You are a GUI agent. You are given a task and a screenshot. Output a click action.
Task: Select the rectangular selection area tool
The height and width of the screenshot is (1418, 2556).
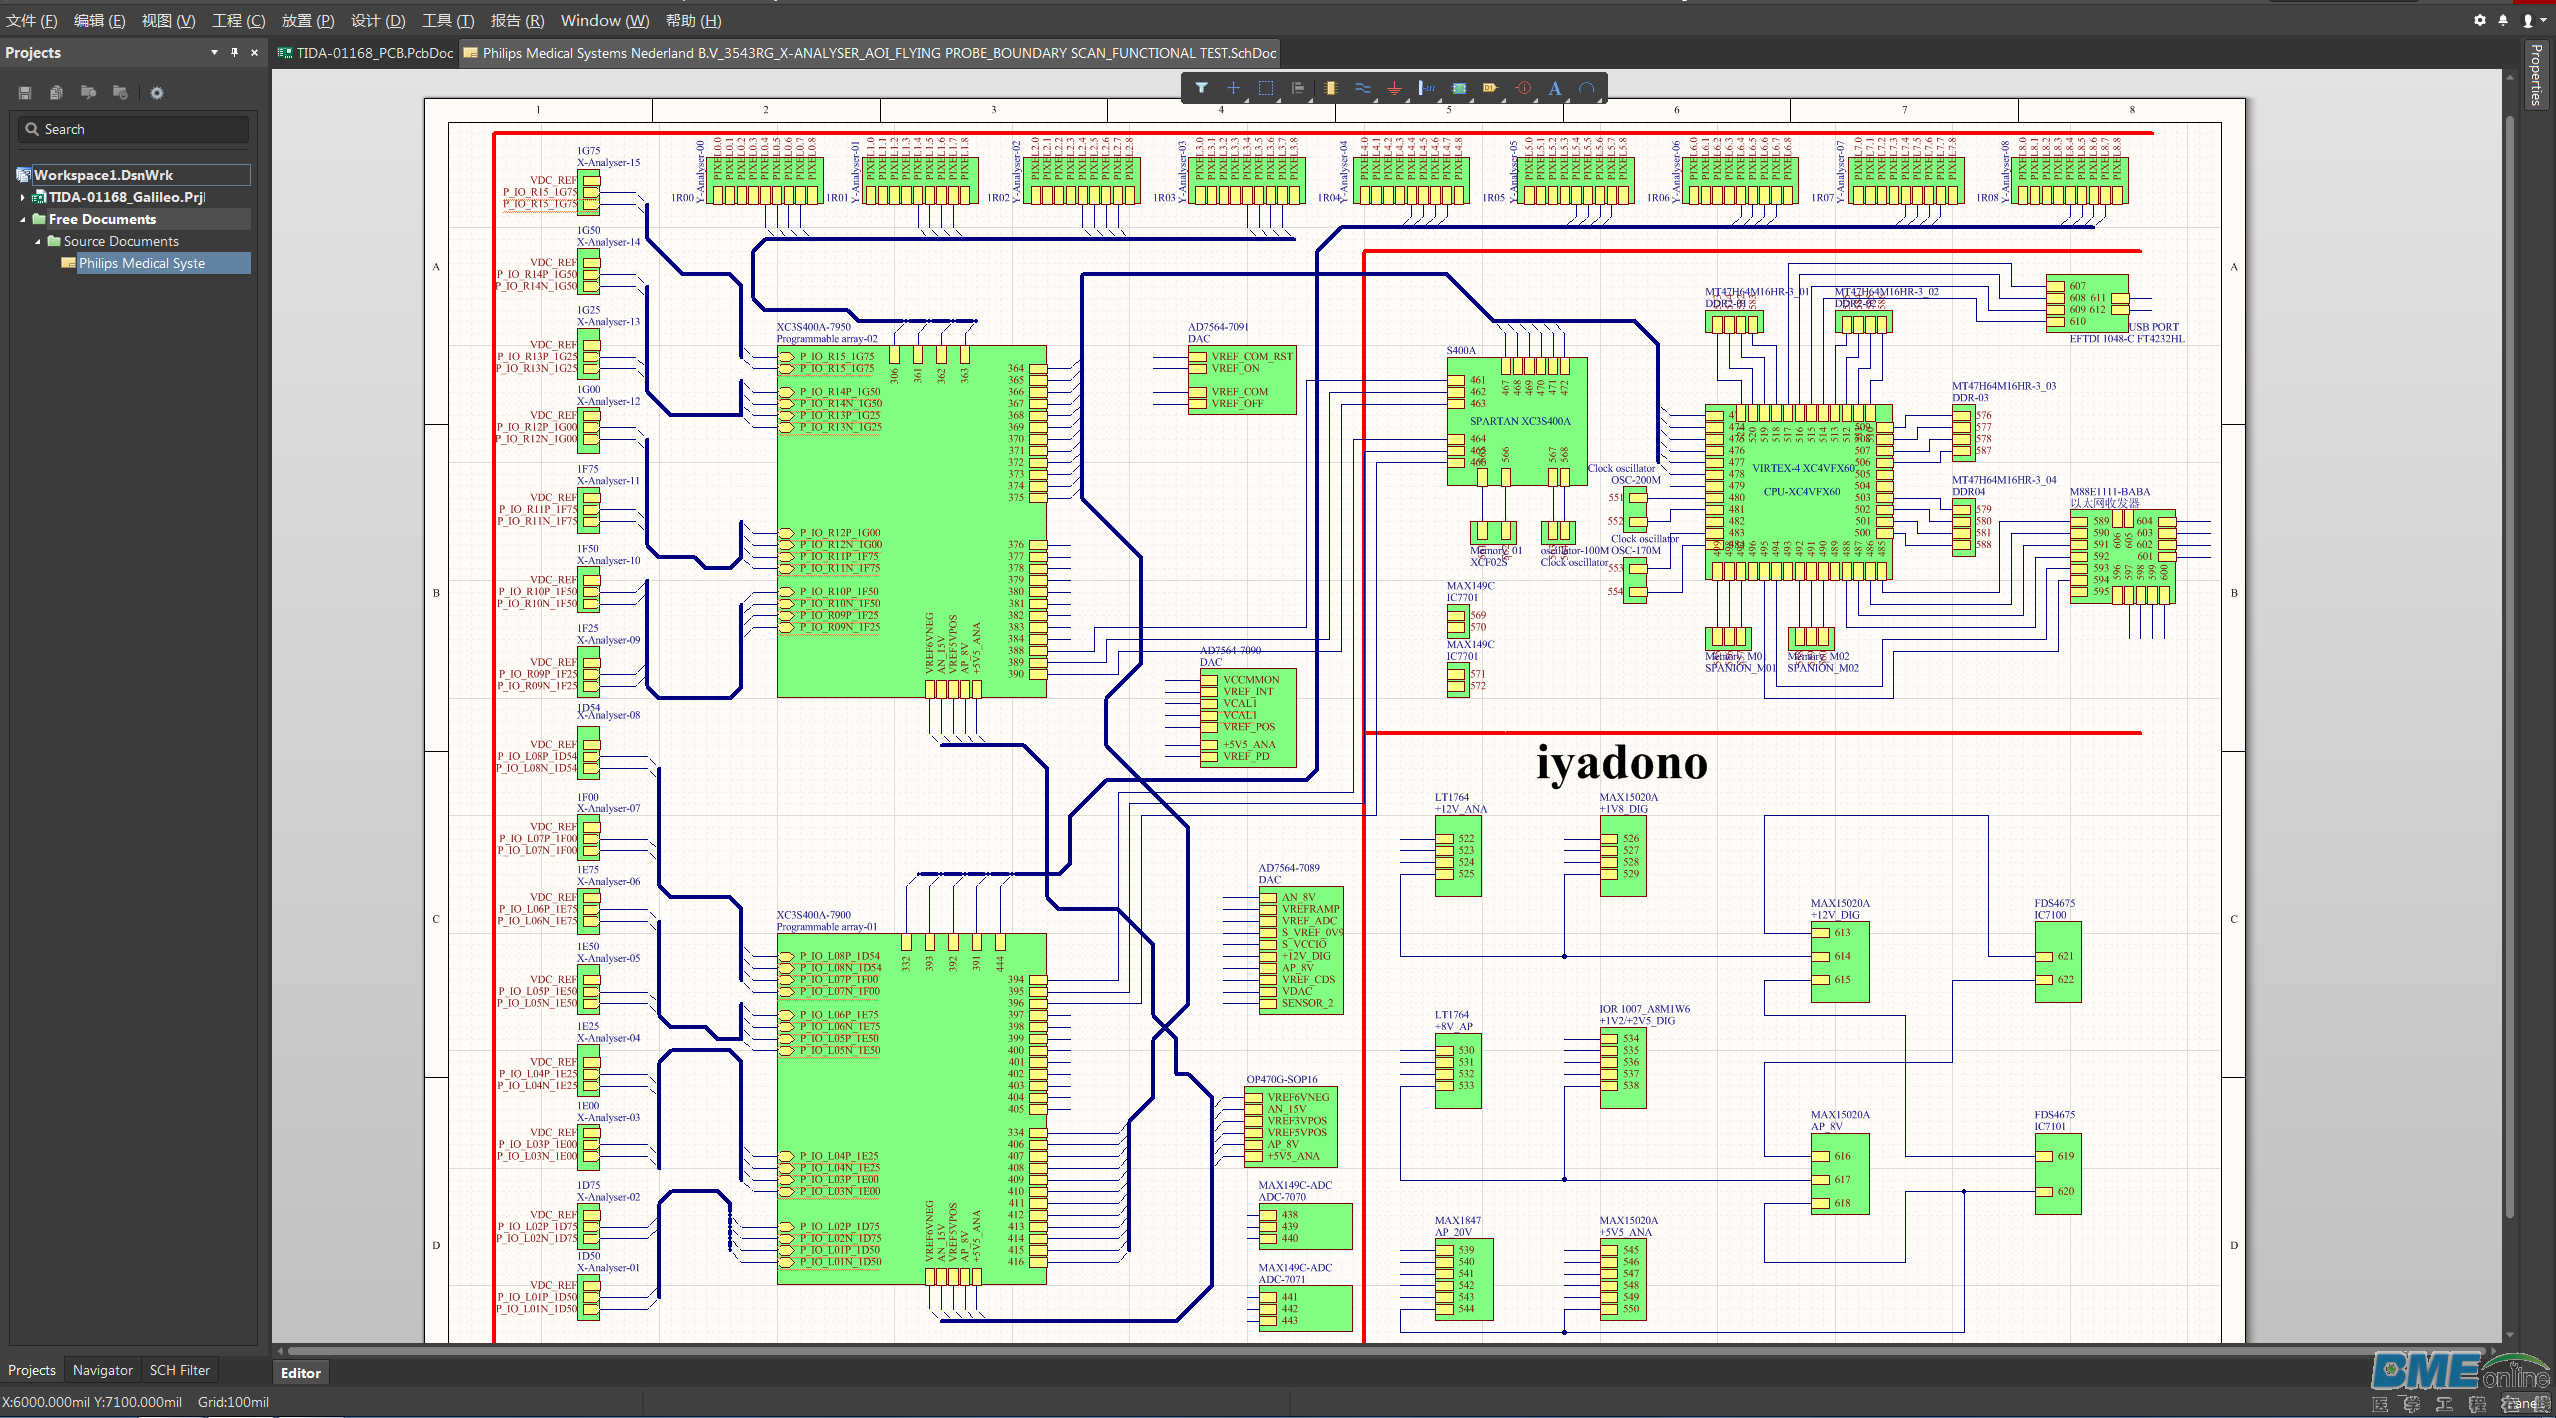[x=1266, y=88]
